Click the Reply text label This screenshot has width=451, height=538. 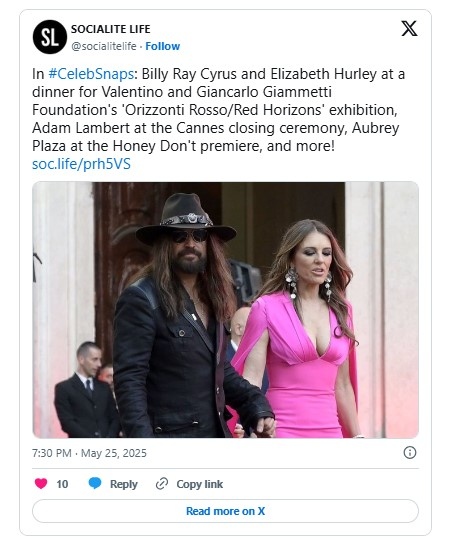(124, 484)
